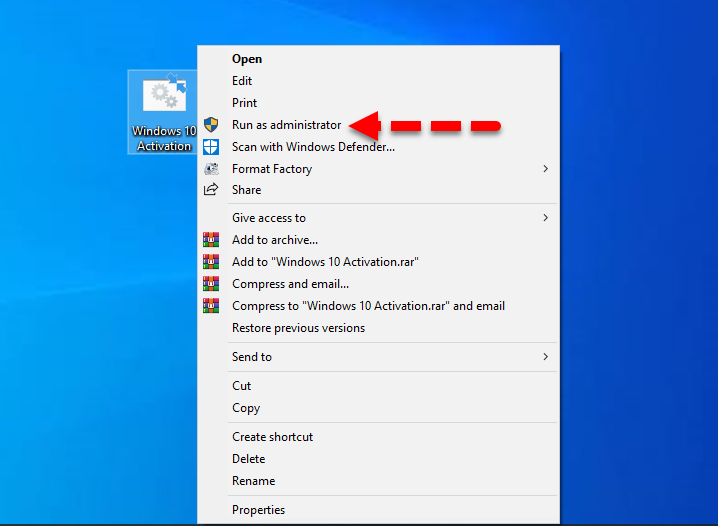This screenshot has height=526, width=718.
Task: Click the Format Factory icon in menu
Action: click(211, 169)
